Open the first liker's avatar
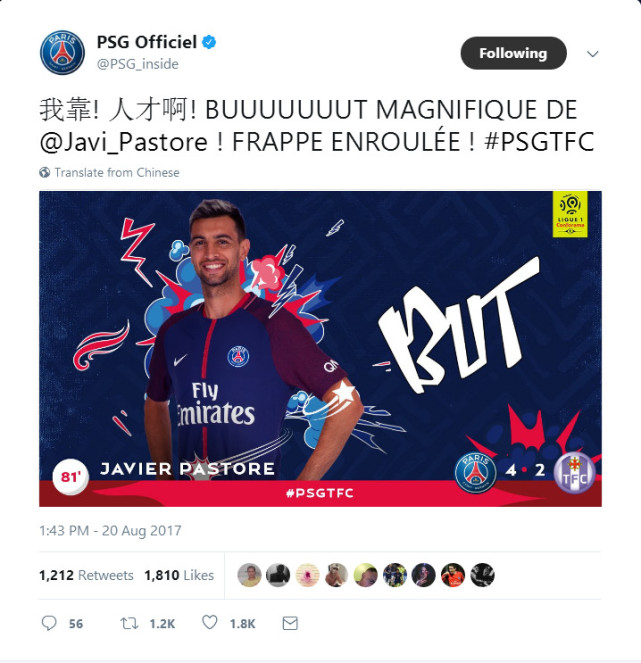This screenshot has width=641, height=663. 249,575
